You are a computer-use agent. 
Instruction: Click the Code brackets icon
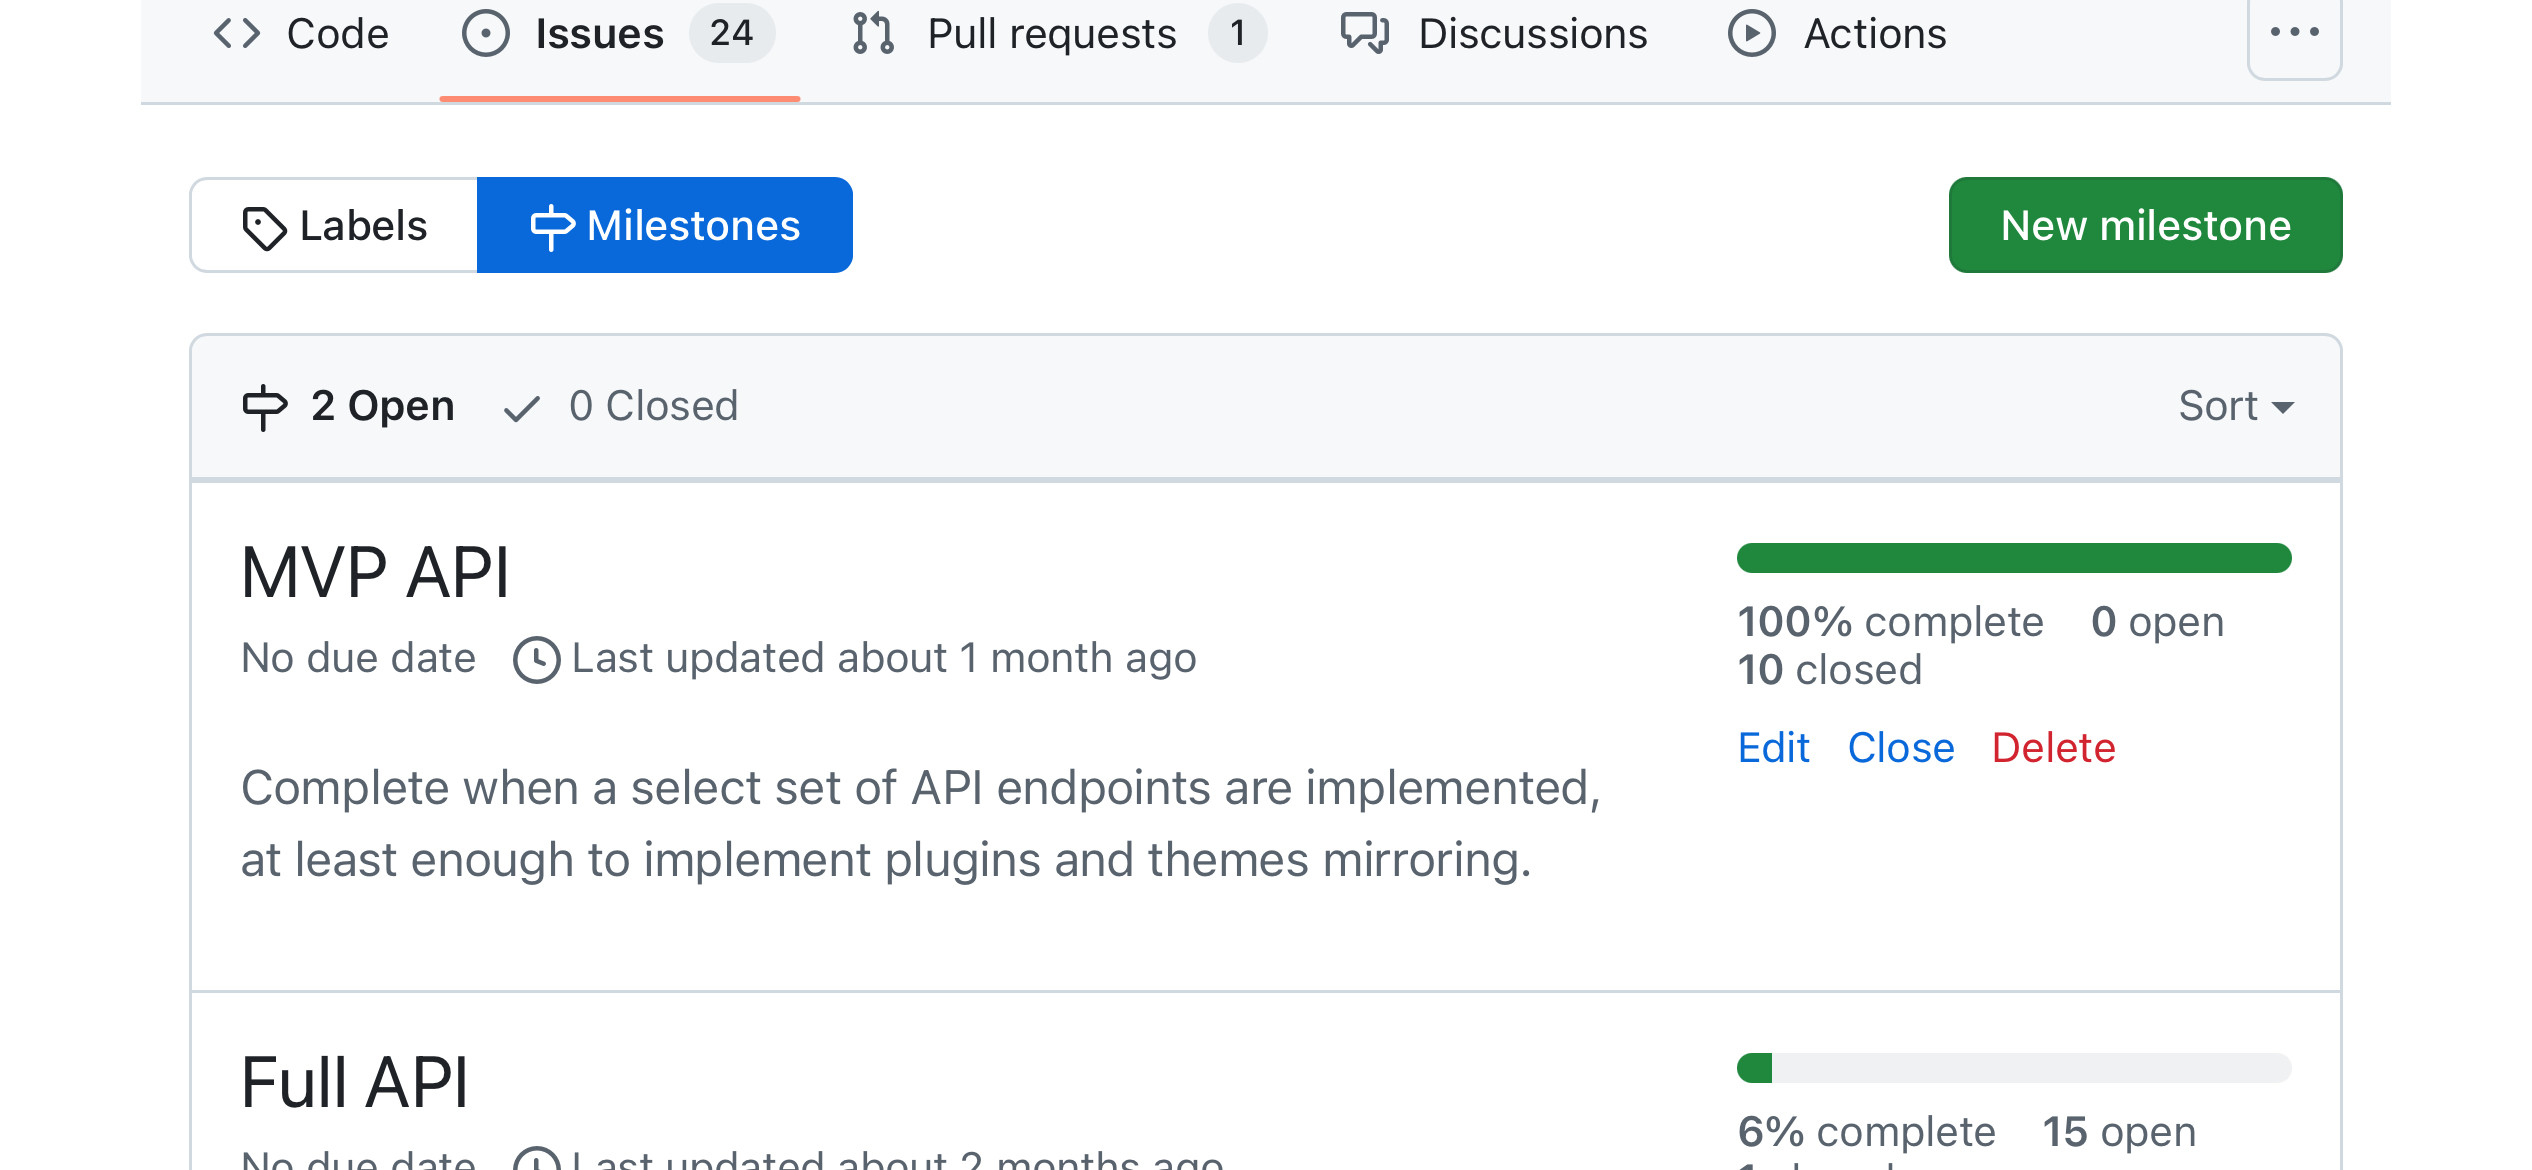click(237, 34)
